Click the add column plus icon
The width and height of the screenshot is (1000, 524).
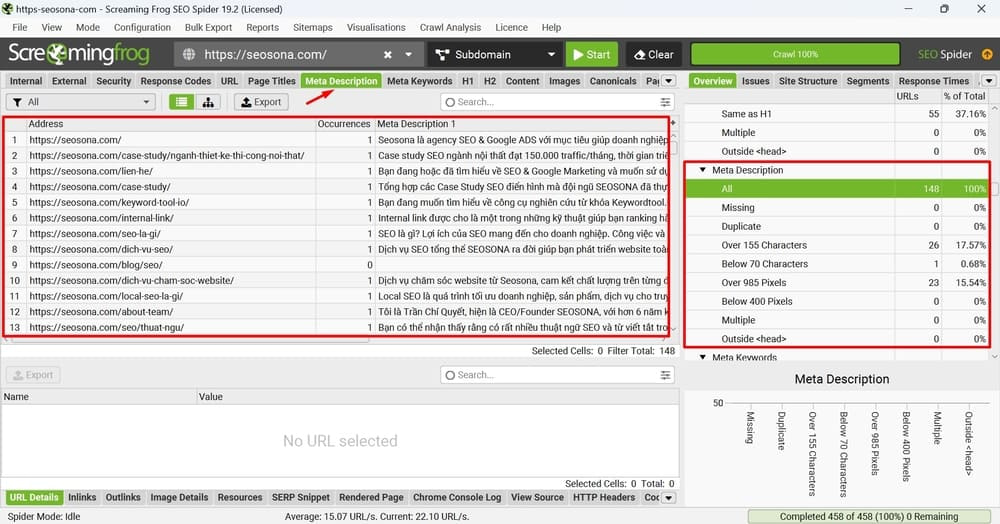673,122
